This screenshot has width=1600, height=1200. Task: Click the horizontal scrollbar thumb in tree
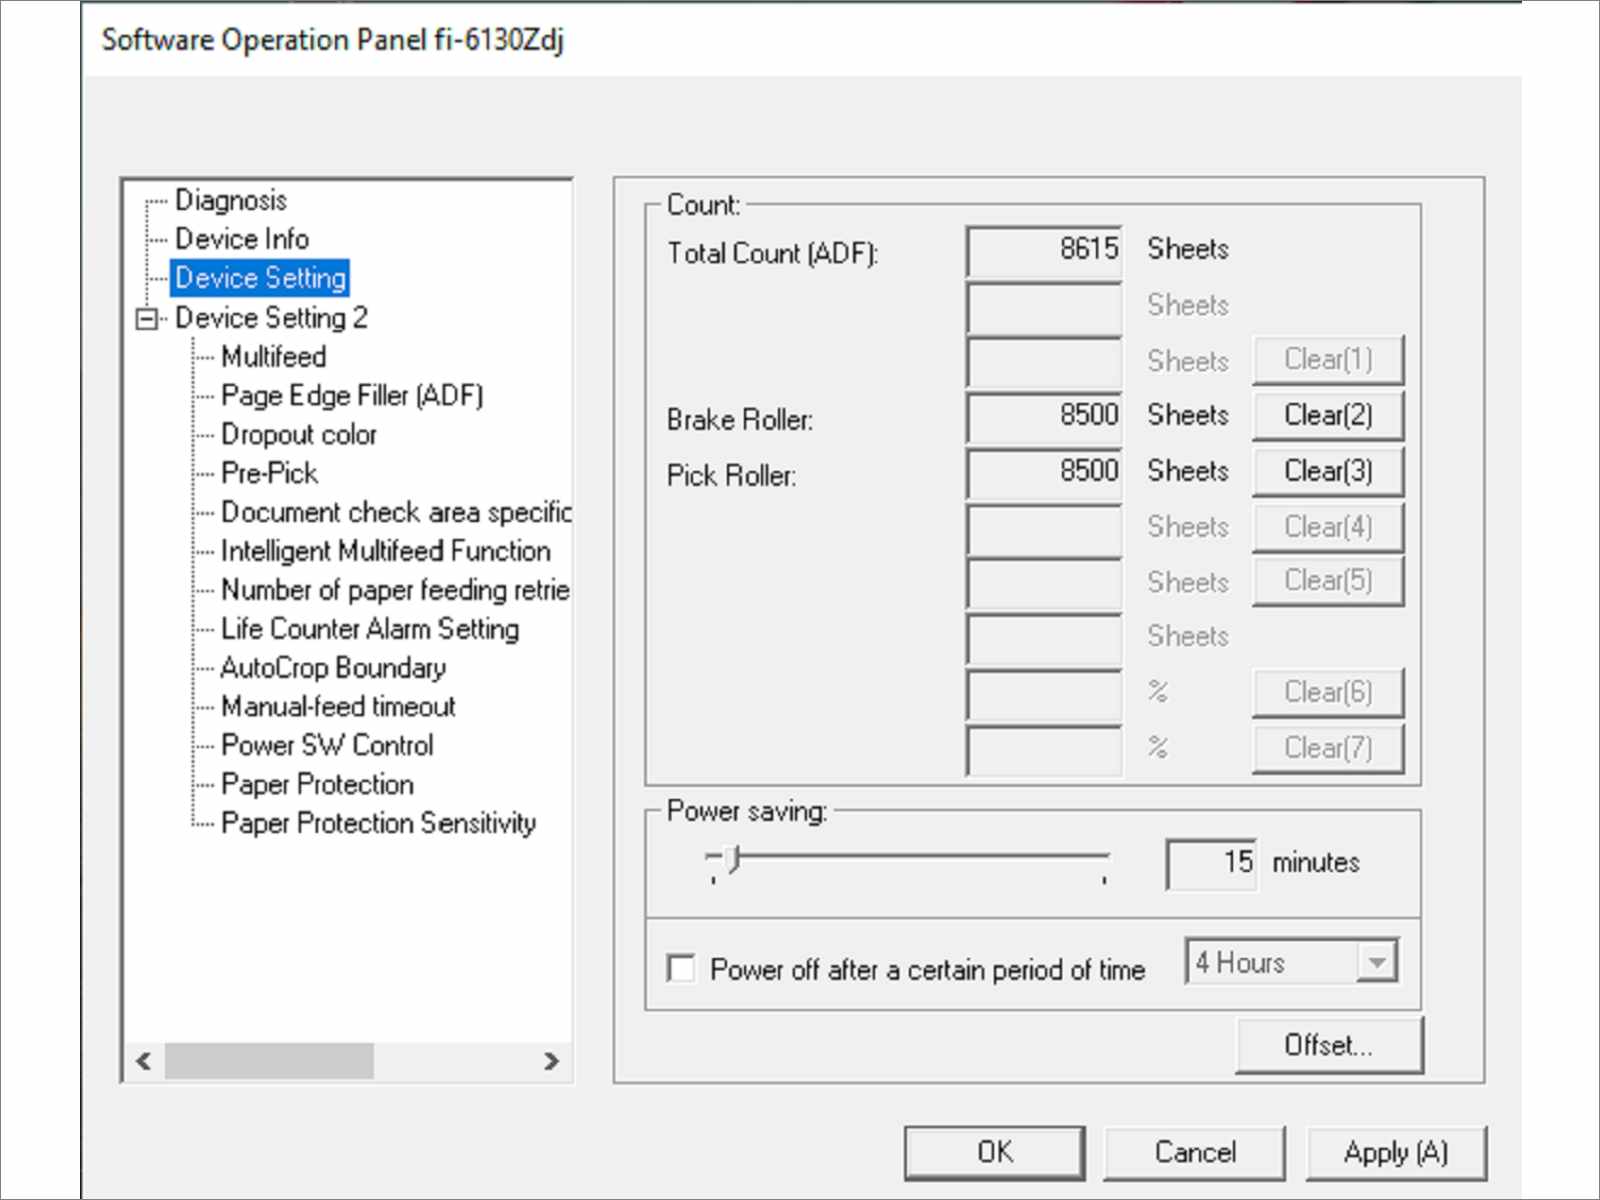[269, 1061]
